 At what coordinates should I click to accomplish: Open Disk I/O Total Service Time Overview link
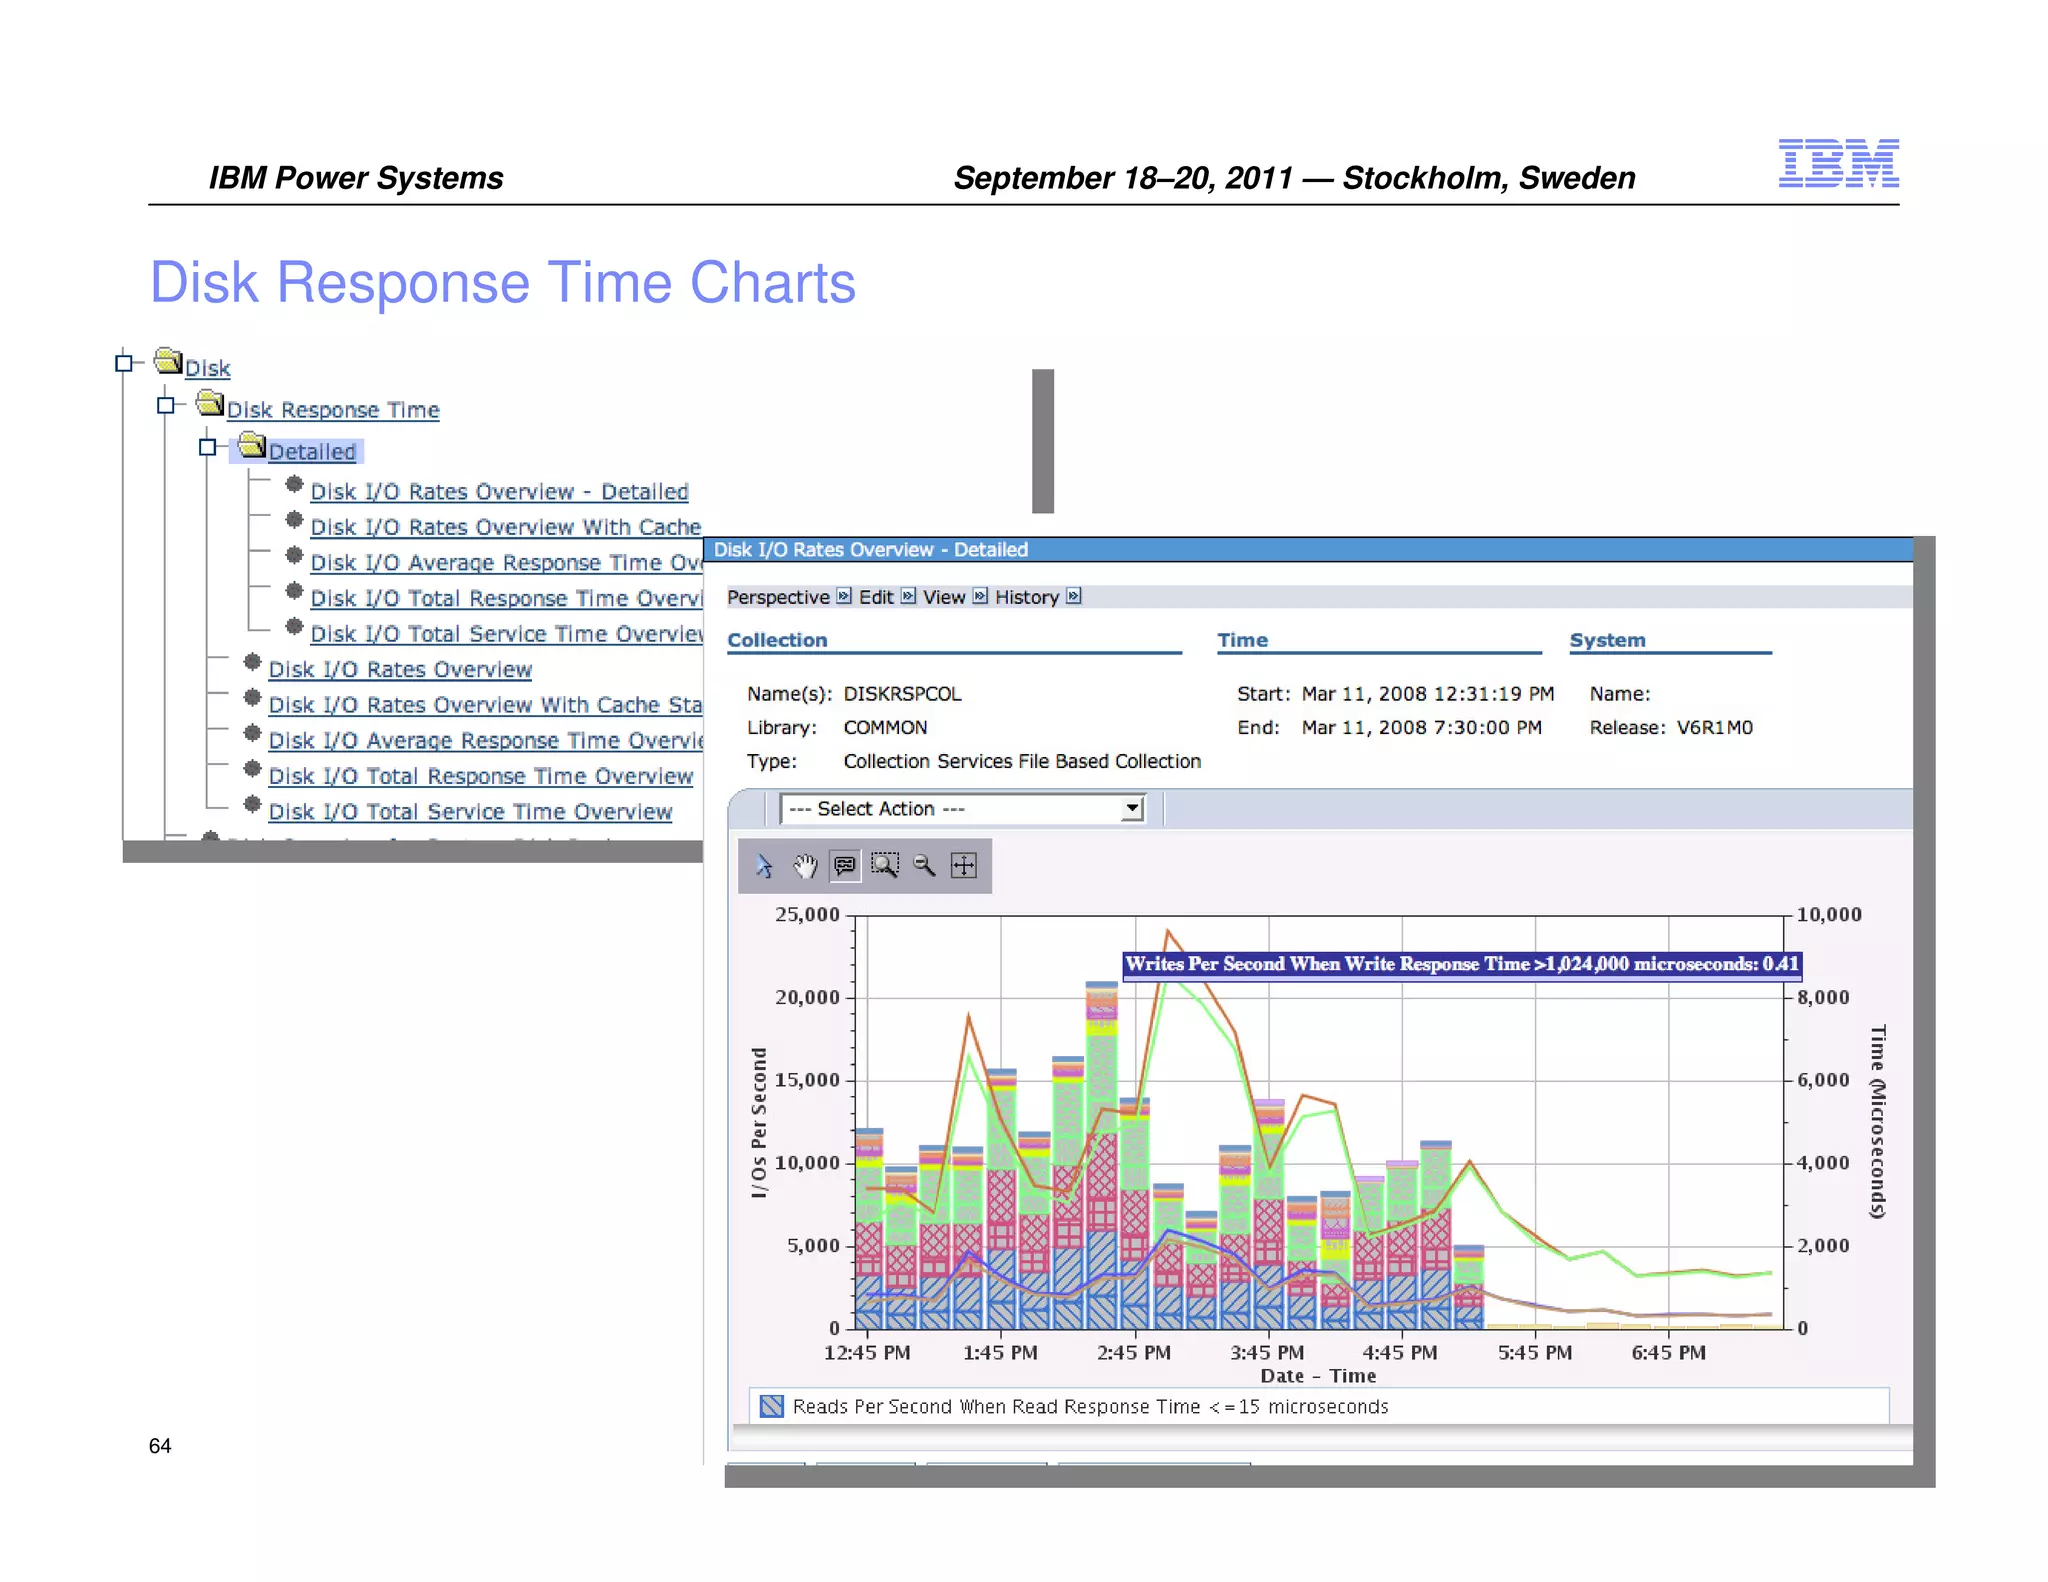tap(470, 812)
